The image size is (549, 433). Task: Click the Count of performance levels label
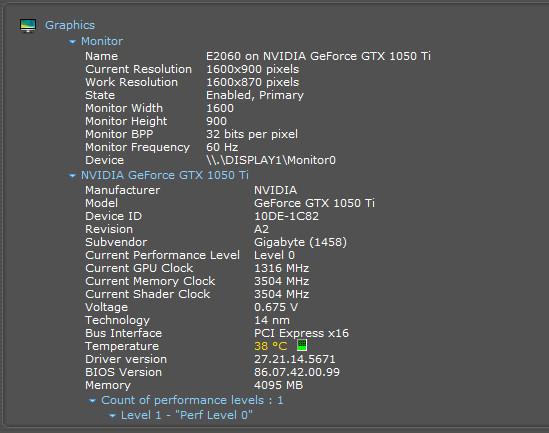click(x=192, y=400)
